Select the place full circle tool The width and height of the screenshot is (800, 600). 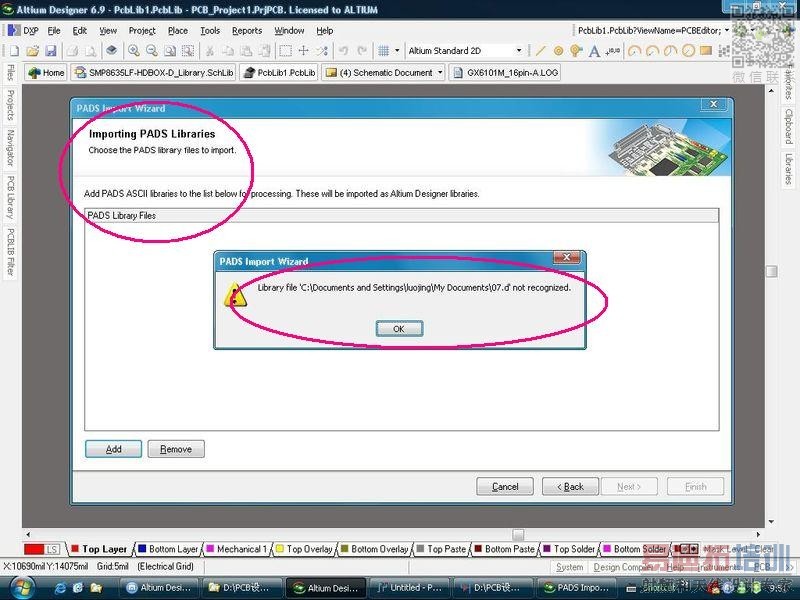pos(688,51)
